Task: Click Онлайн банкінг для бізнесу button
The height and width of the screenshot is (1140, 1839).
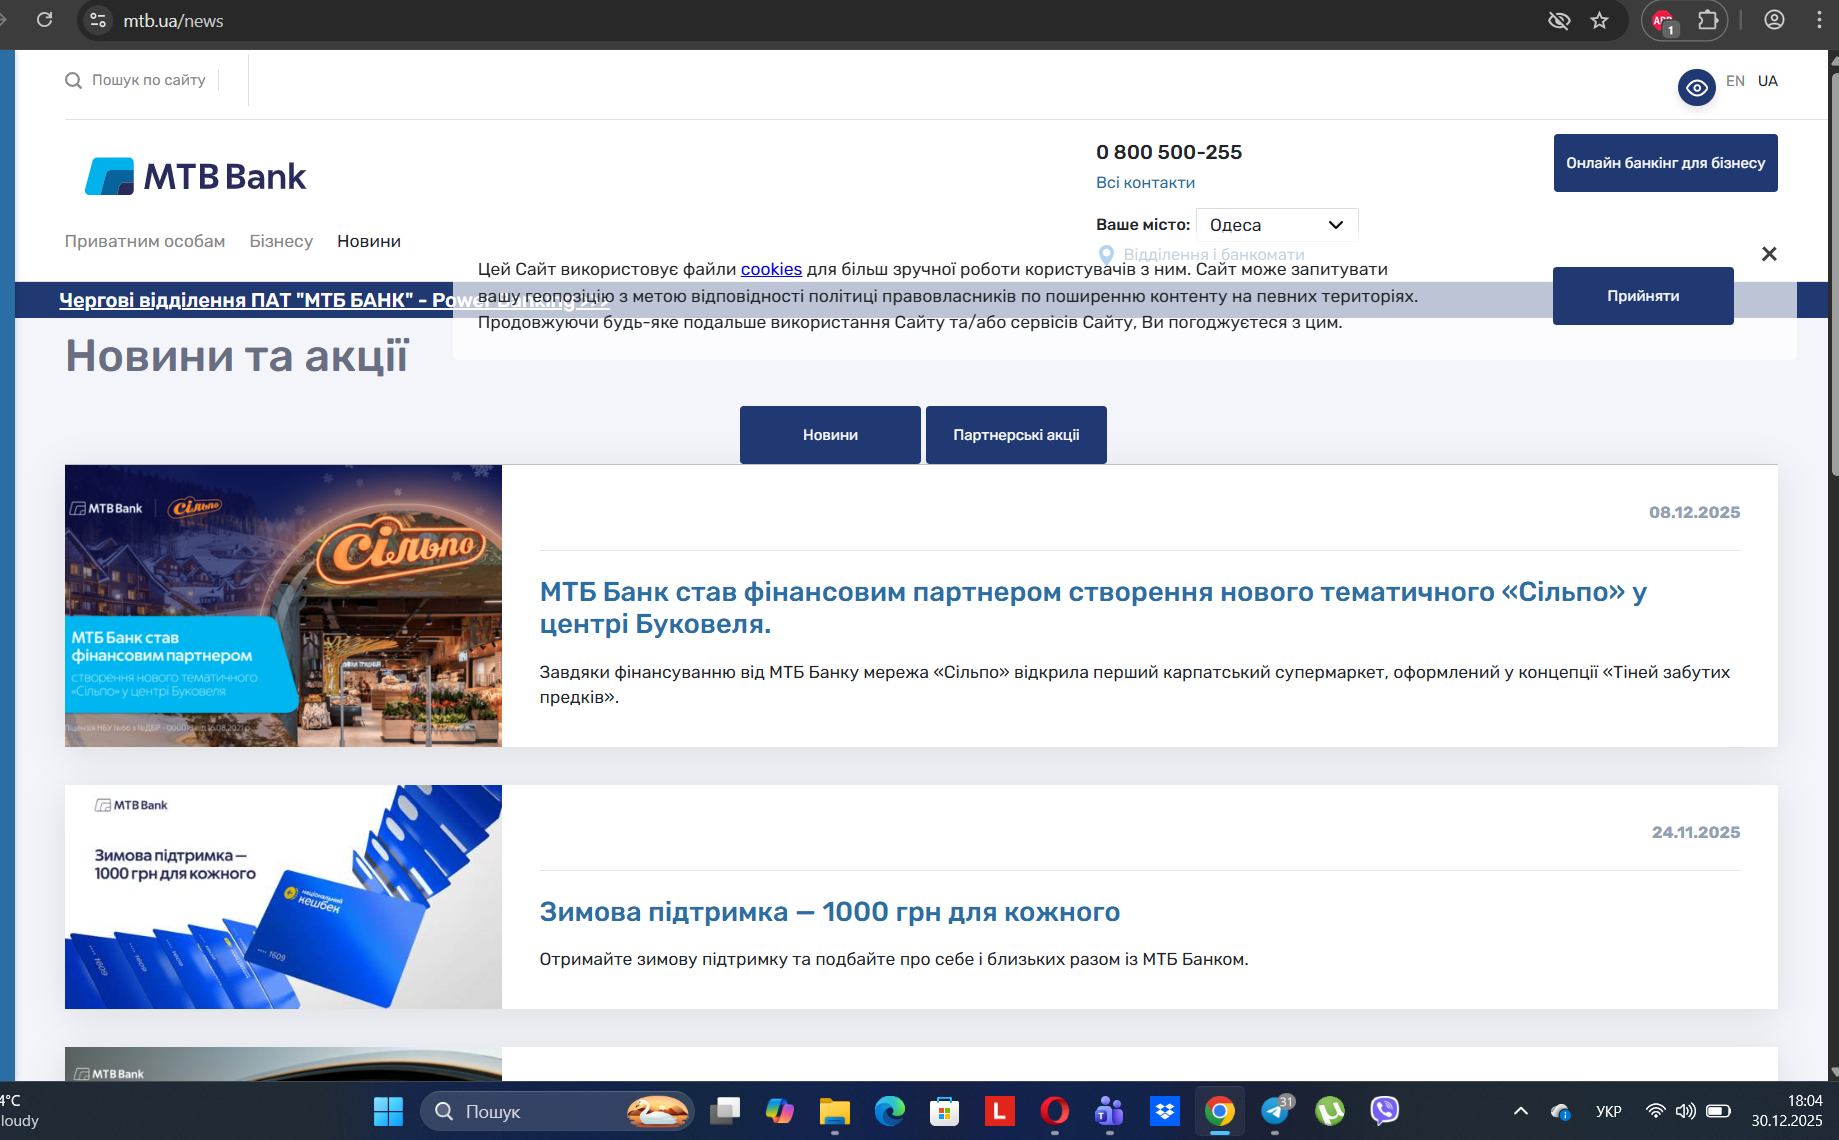Action: point(1666,163)
